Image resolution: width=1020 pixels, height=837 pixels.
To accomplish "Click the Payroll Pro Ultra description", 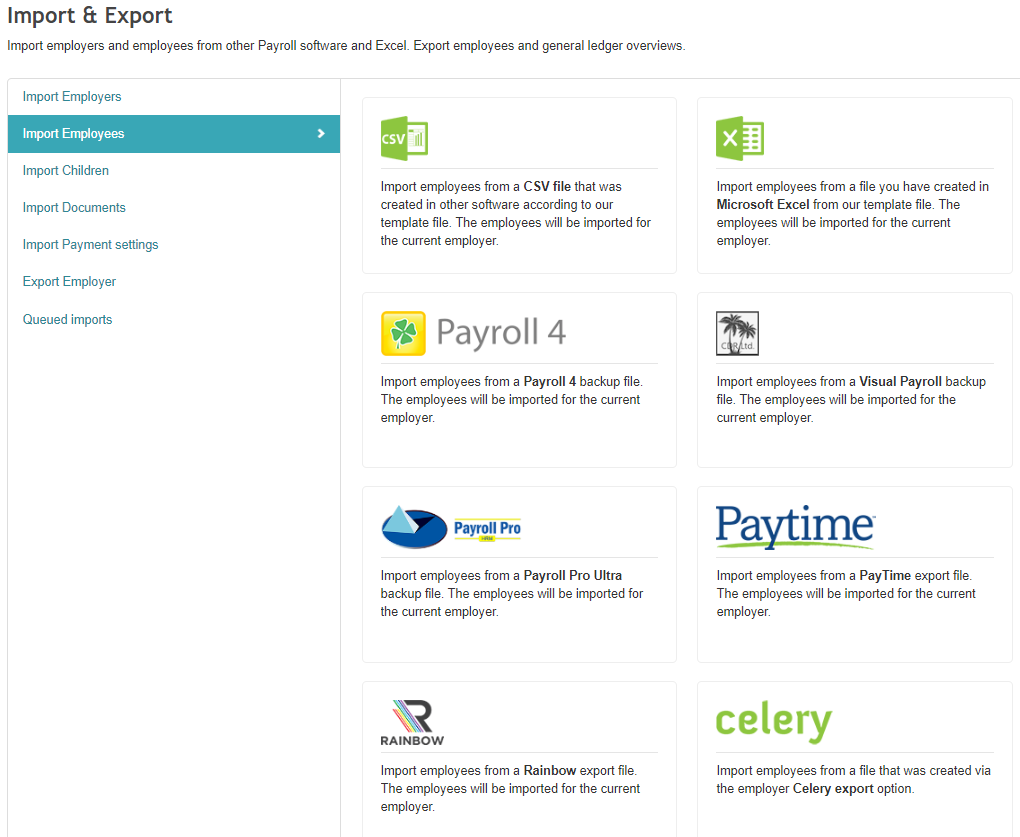I will 512,593.
